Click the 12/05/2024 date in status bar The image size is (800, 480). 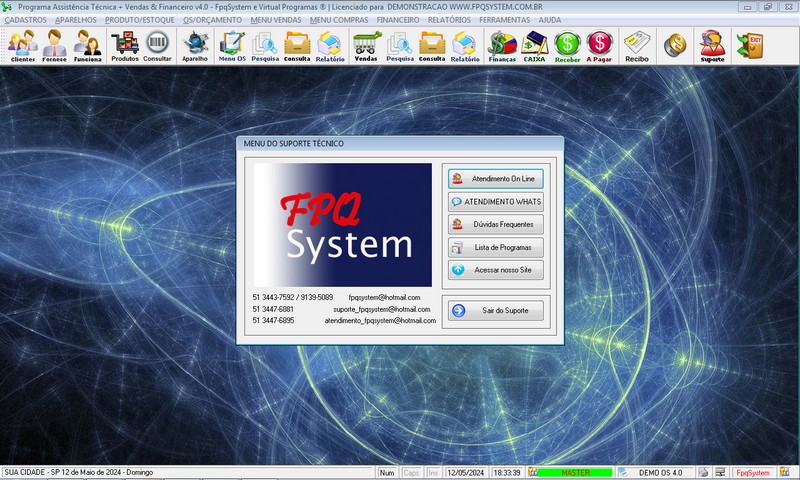point(465,473)
